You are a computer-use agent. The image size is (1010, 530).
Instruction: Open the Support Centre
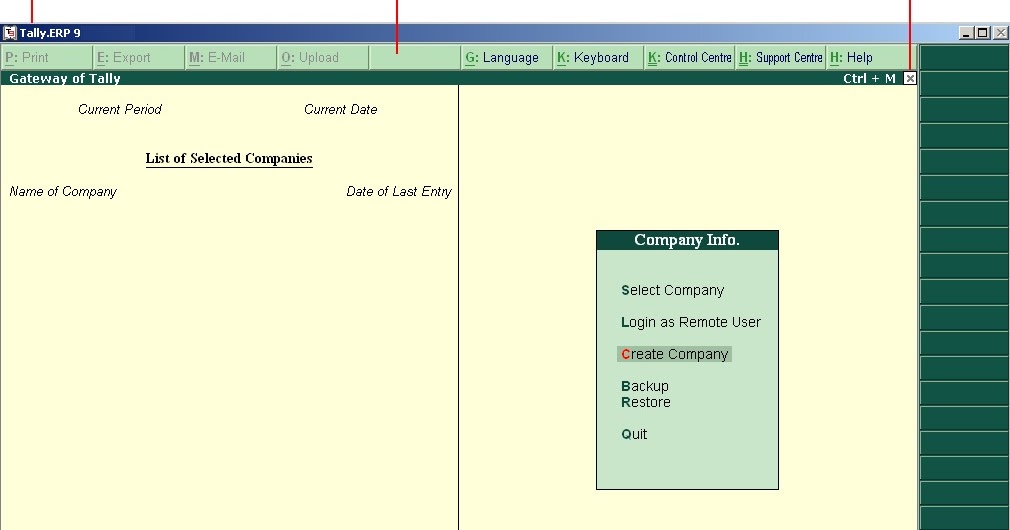coord(781,57)
